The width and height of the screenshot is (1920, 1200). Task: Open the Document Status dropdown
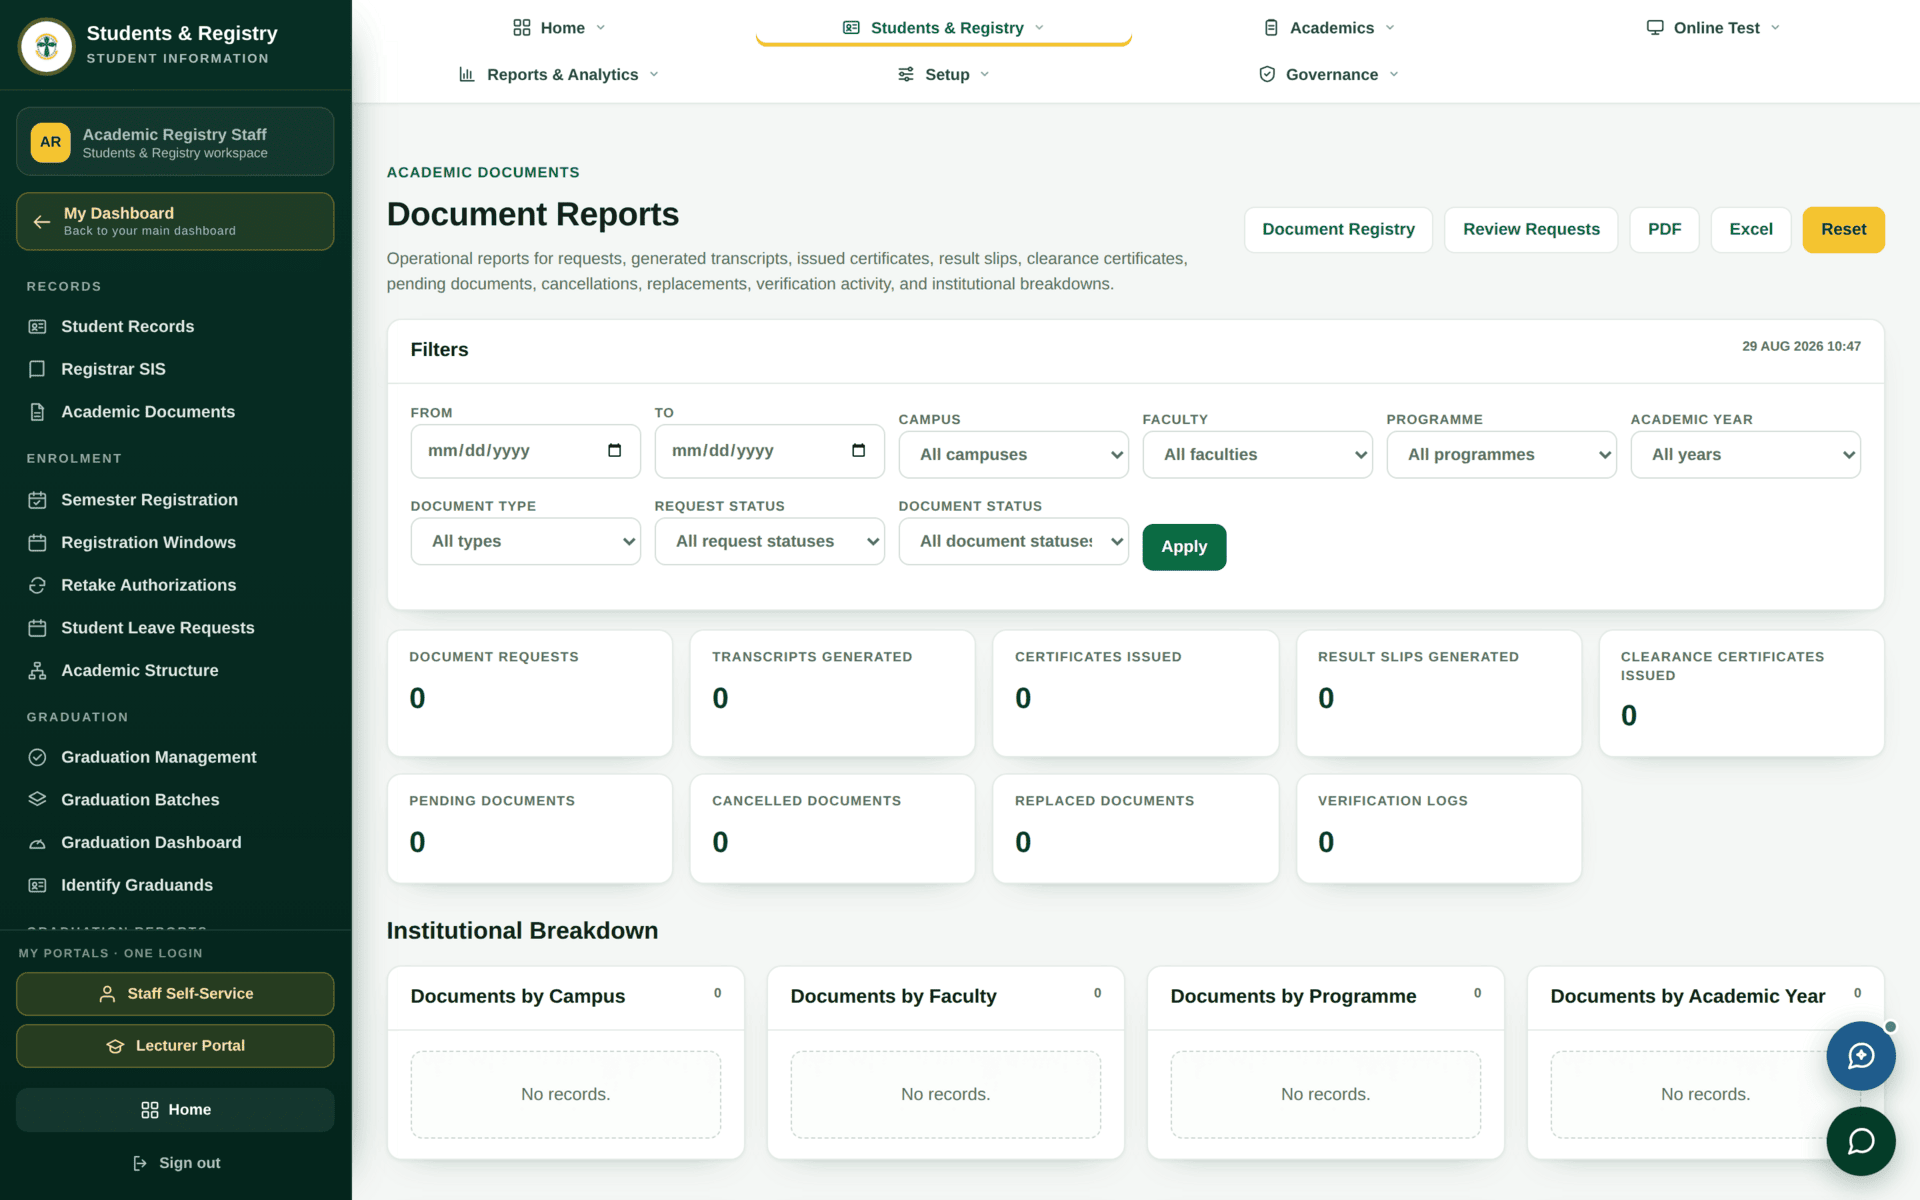click(1013, 541)
